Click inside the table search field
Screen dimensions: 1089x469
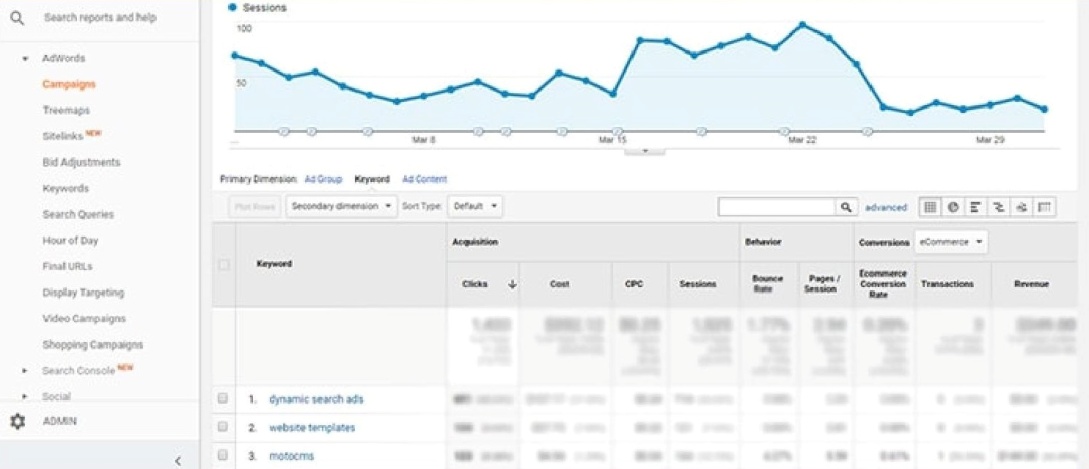(x=776, y=207)
